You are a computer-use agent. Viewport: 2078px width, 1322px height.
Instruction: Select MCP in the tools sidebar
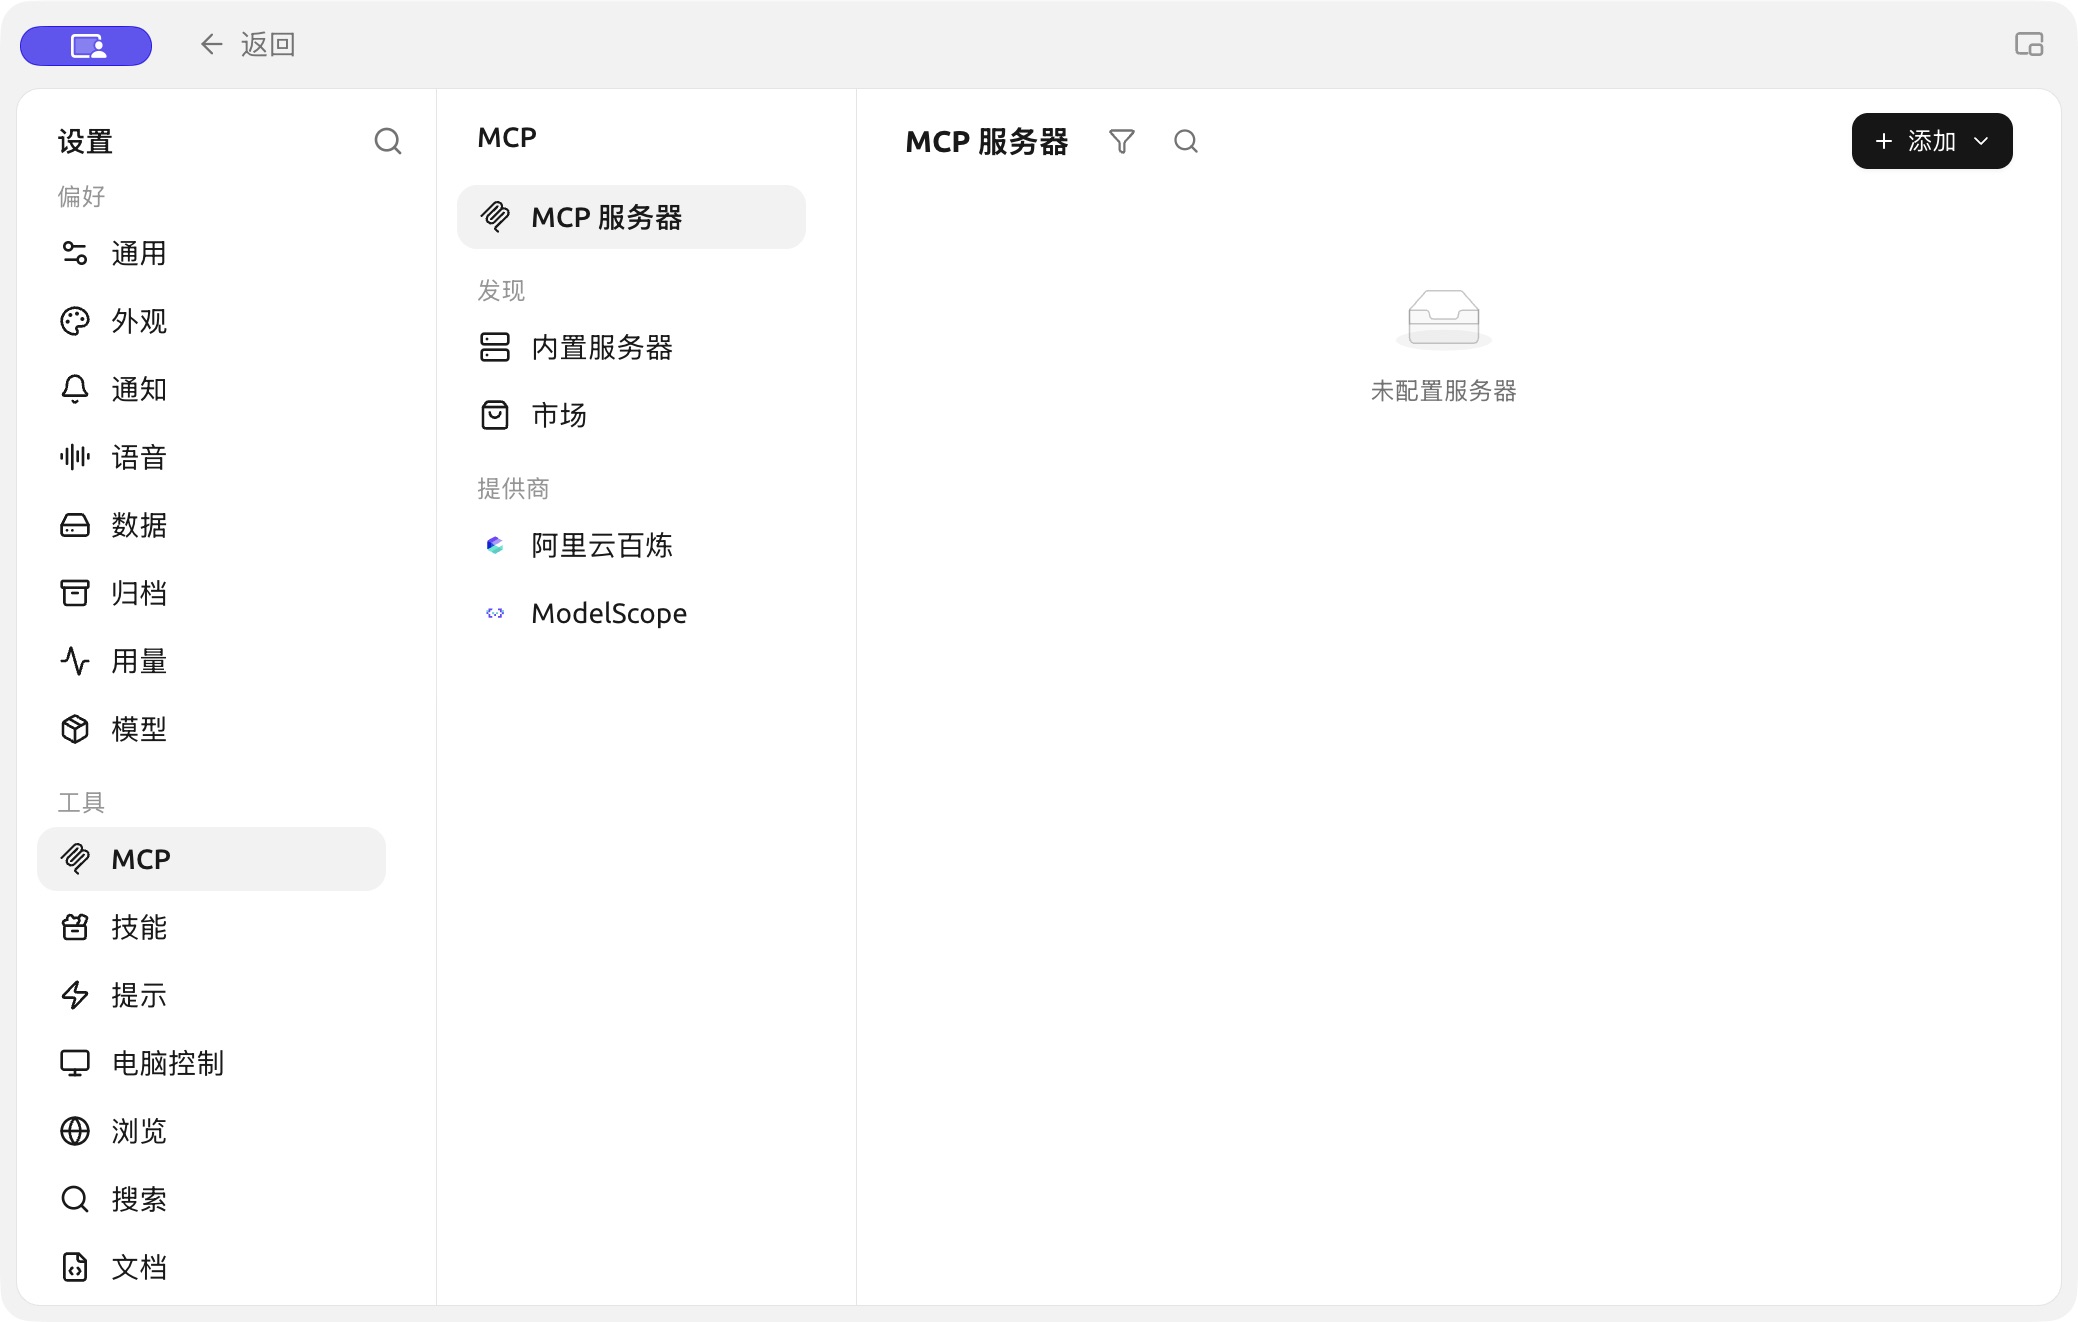(211, 859)
